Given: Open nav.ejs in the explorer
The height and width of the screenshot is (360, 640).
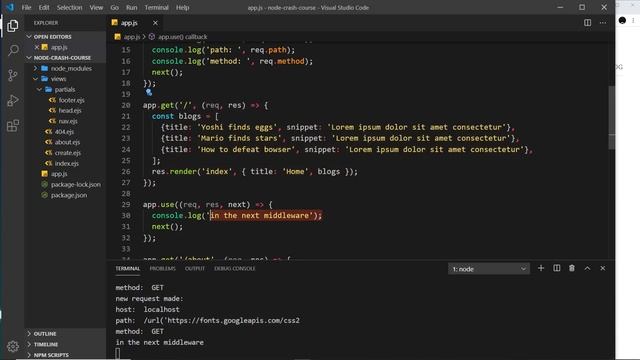Looking at the screenshot, I should click(68, 121).
